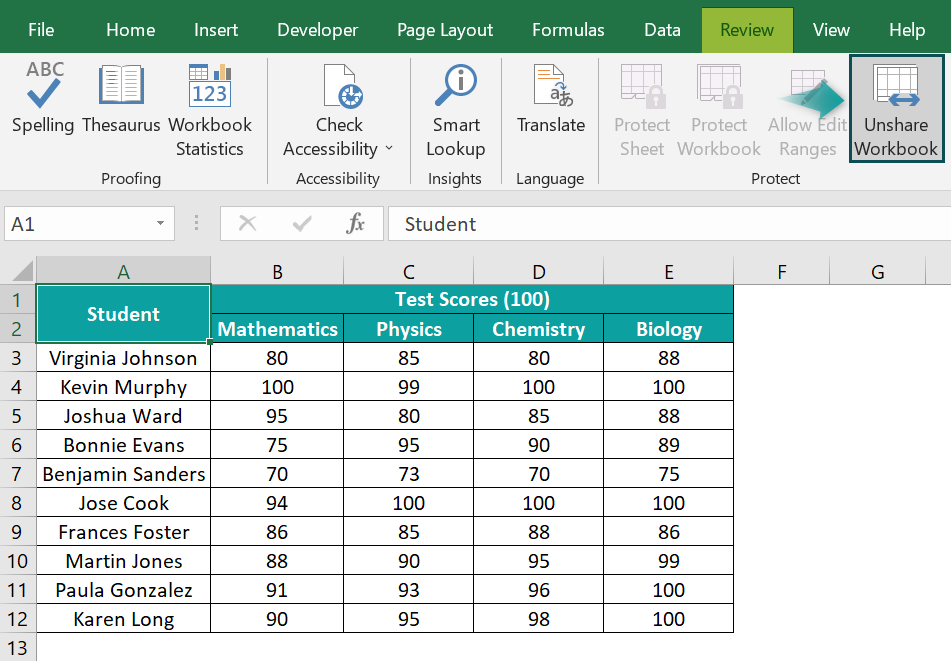Viewport: 951px width, 661px height.
Task: Open the Page Layout tab
Action: [x=445, y=30]
